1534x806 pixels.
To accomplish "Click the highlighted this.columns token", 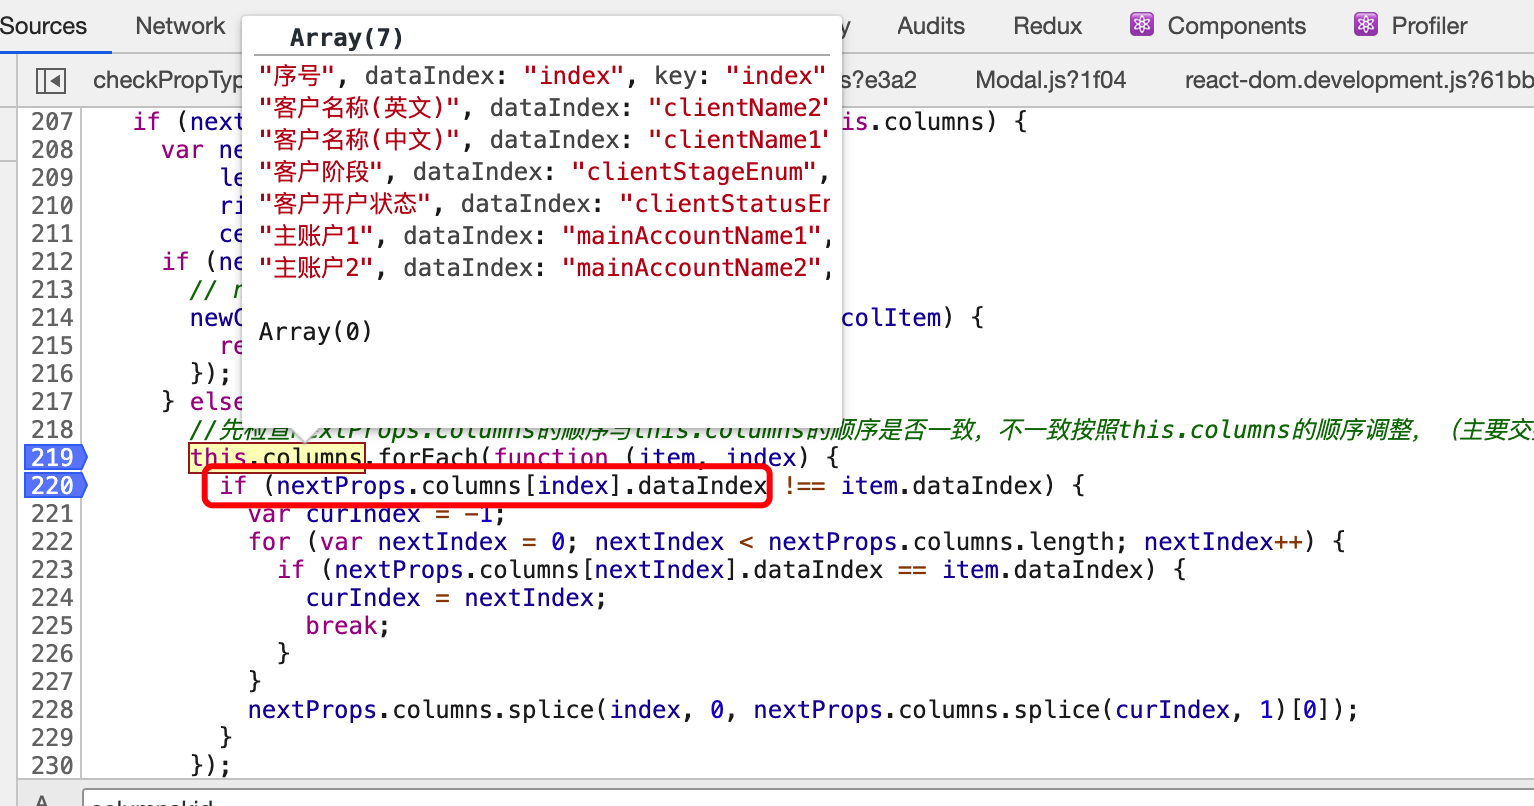I will [276, 457].
